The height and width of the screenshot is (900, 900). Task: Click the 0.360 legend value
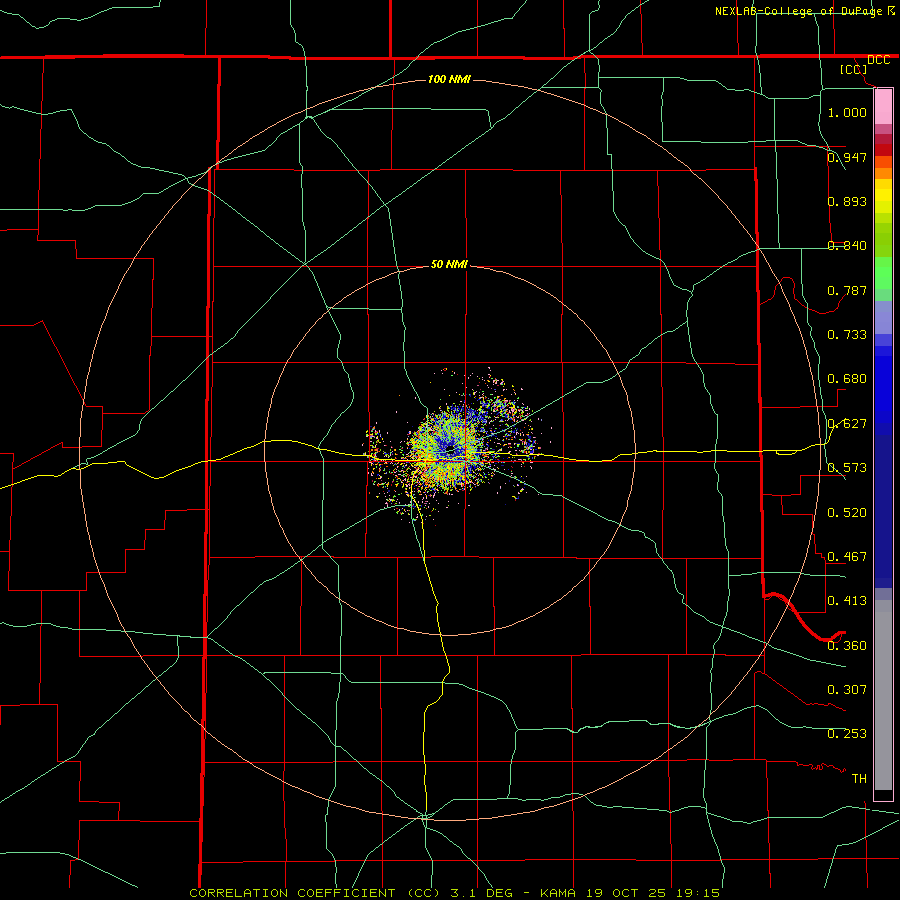point(847,646)
